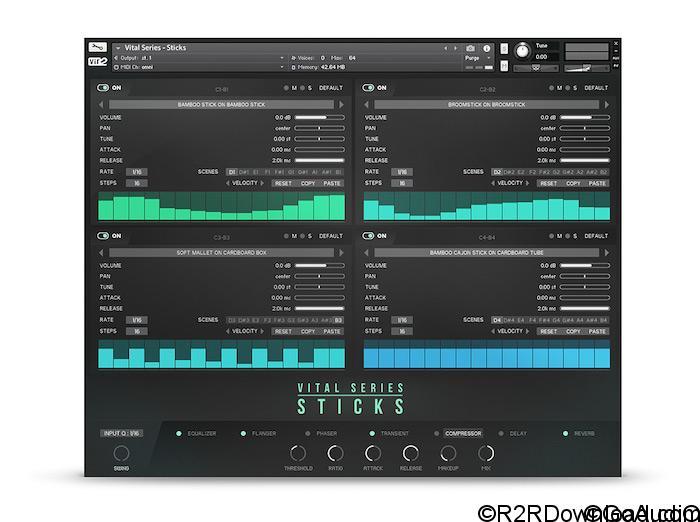Open the Delay effect tab
700x522 pixels.
(518, 434)
